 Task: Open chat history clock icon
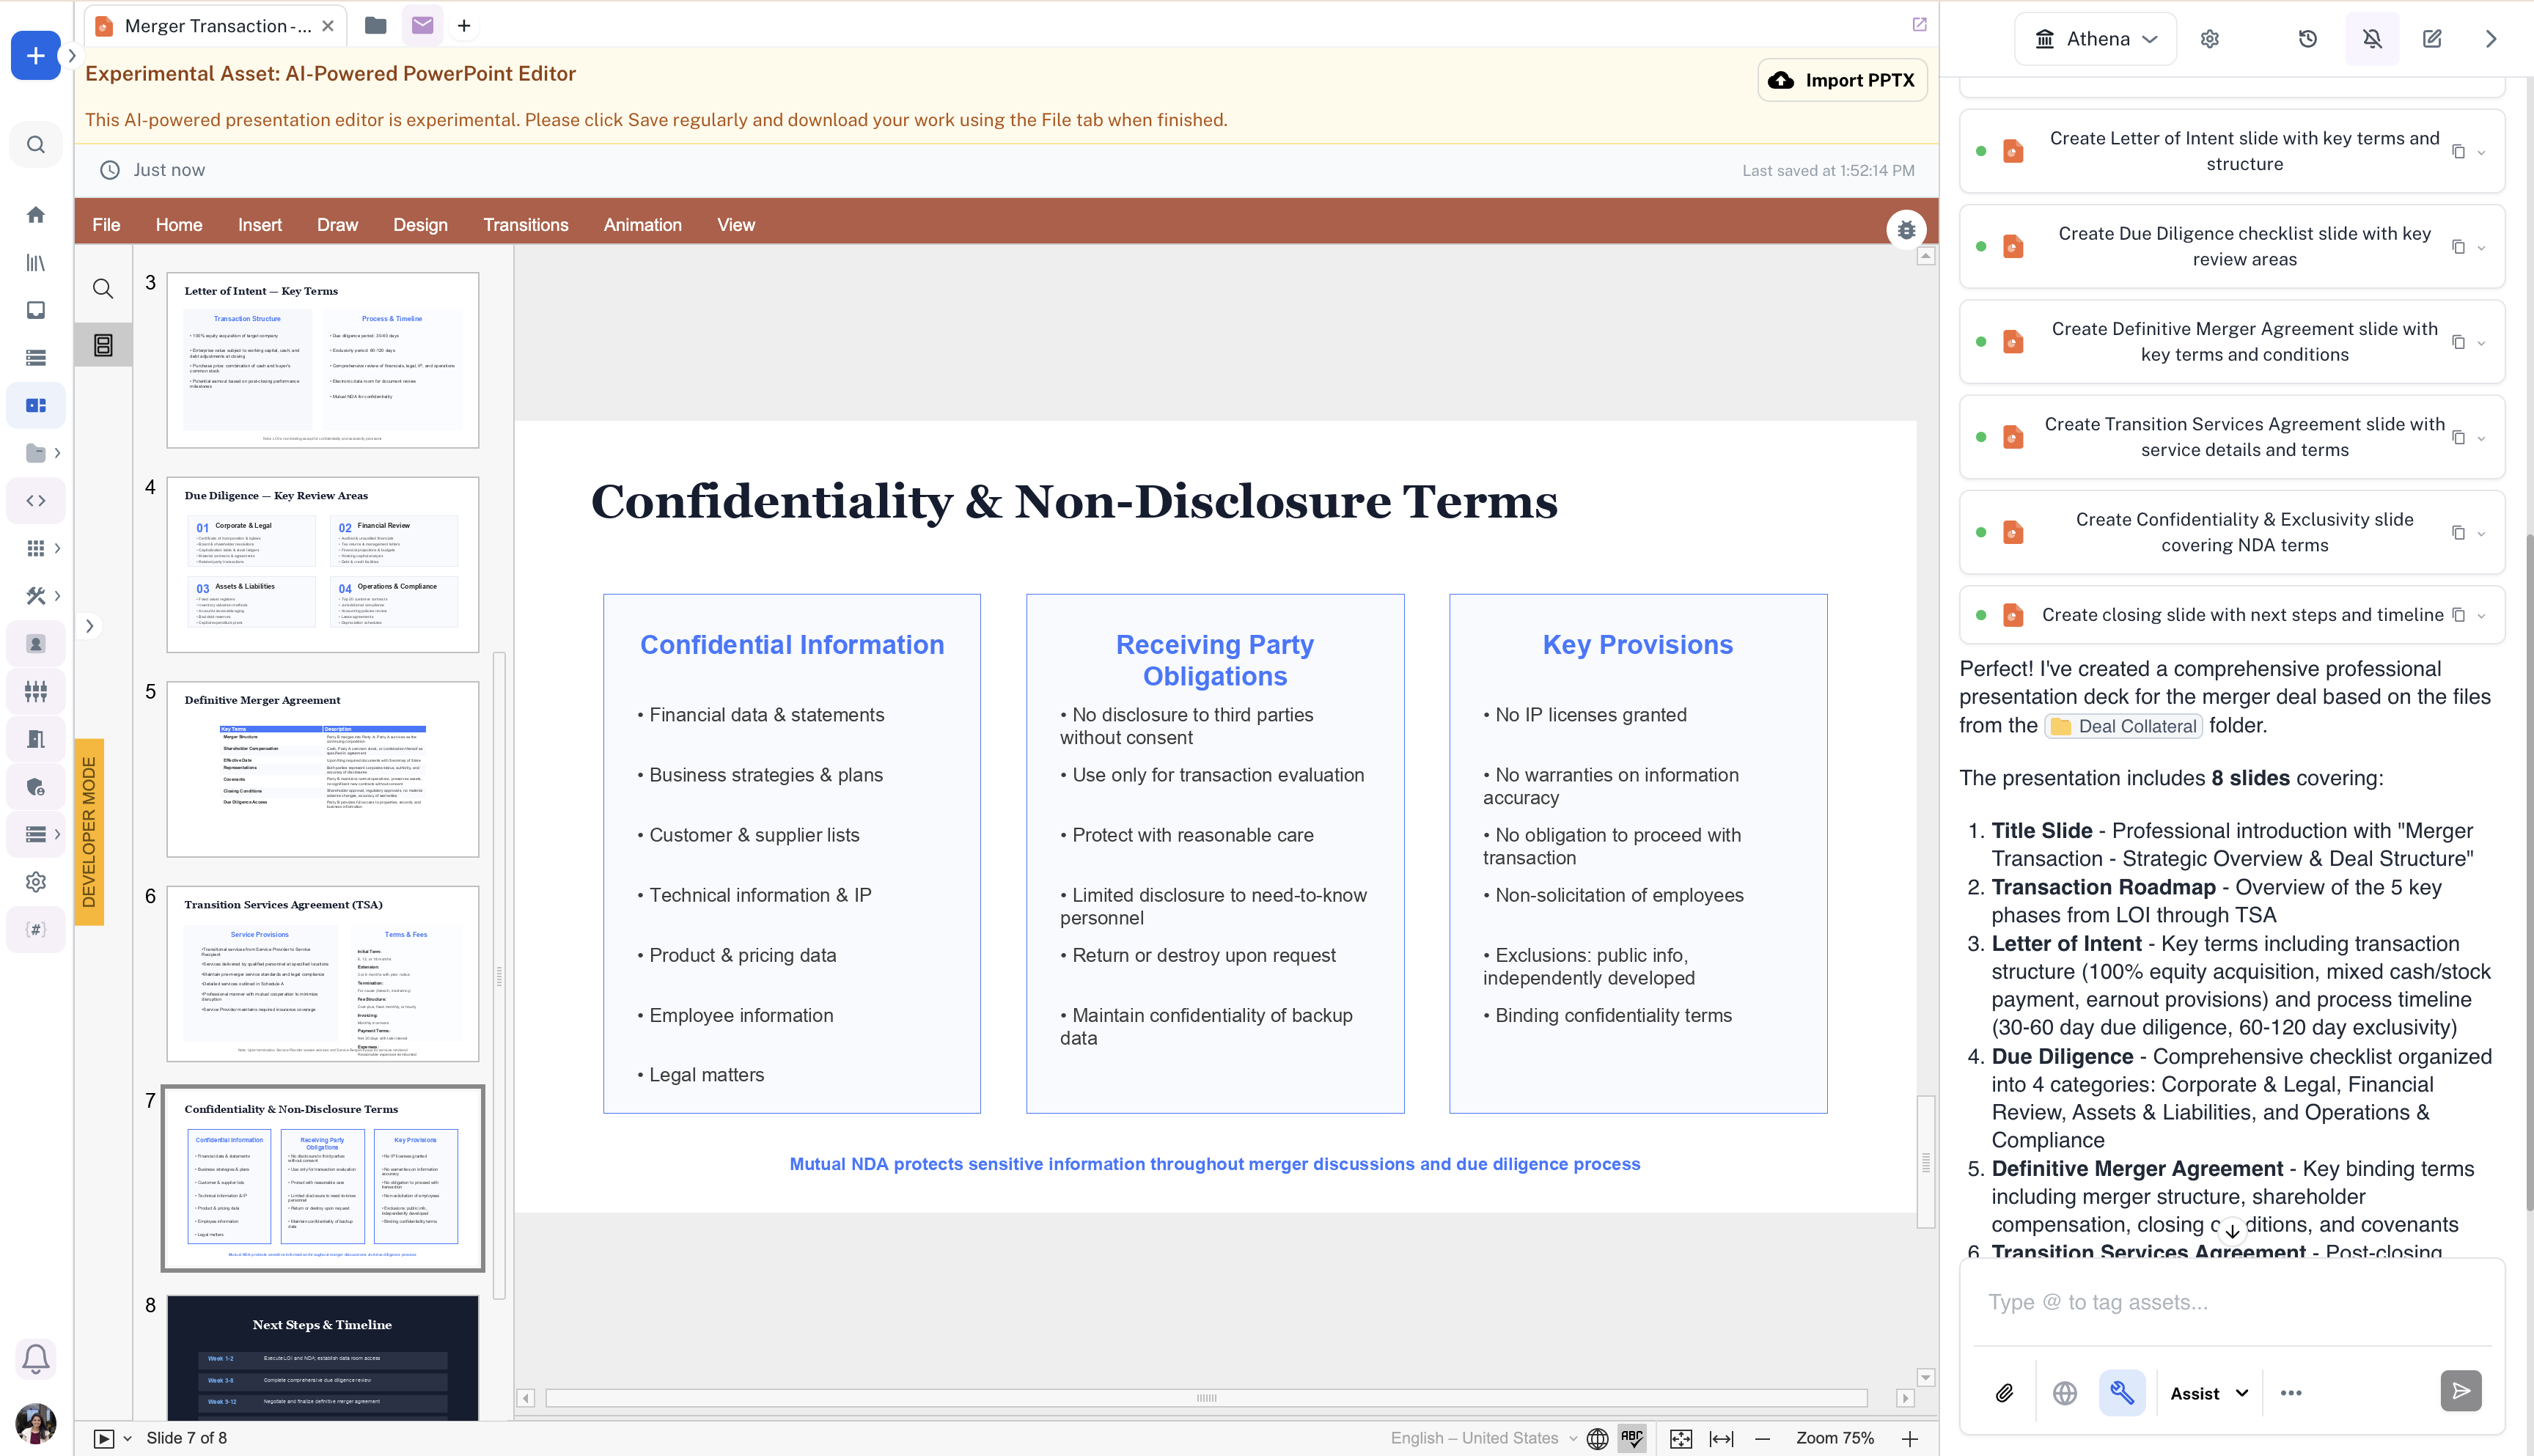tap(2307, 39)
